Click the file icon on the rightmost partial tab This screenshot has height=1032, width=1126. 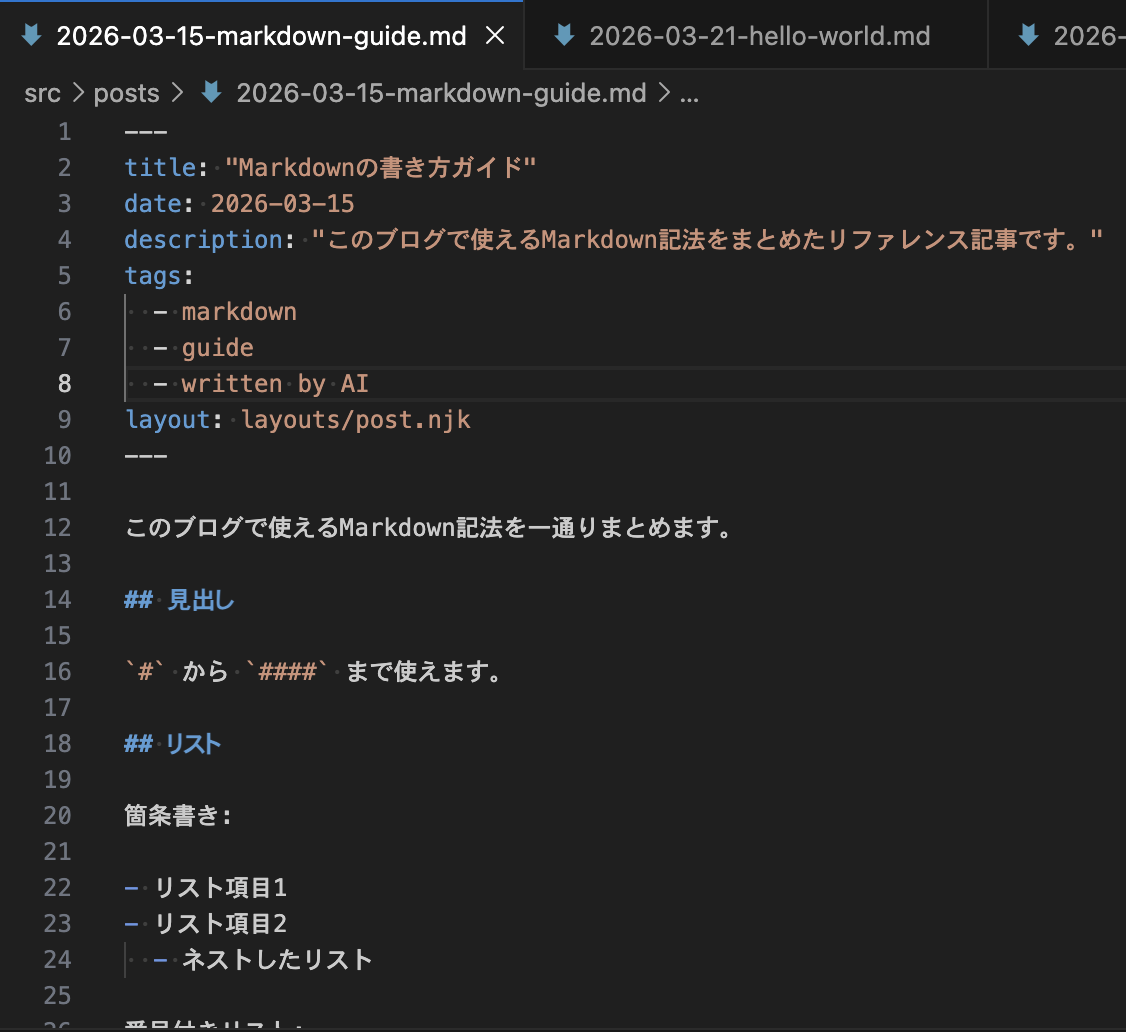(x=1029, y=34)
